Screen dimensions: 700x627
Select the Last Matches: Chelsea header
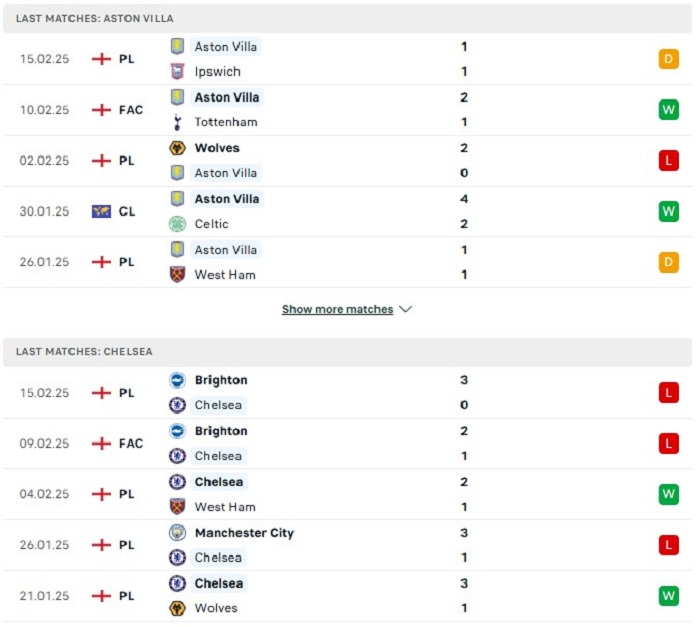[x=347, y=352]
